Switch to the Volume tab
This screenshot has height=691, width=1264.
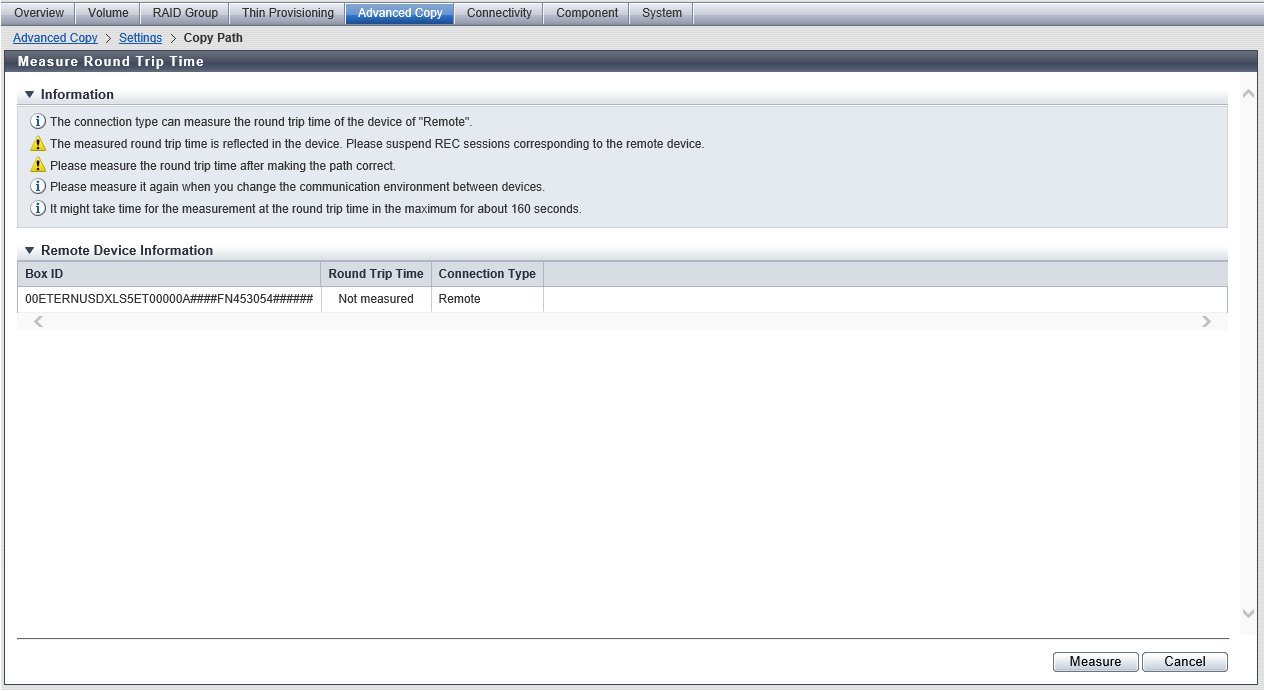coord(108,13)
